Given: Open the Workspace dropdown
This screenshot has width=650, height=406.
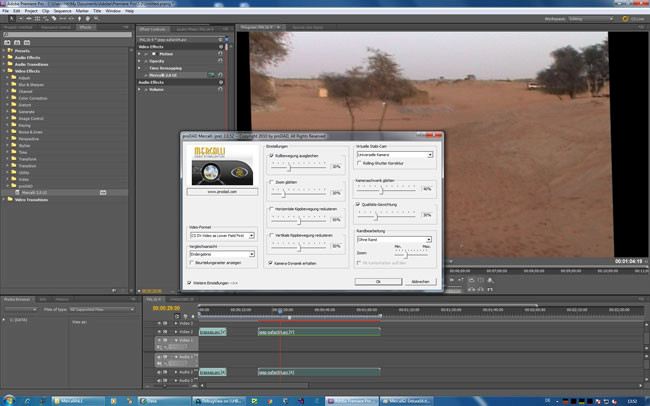Looking at the screenshot, I should 591,19.
